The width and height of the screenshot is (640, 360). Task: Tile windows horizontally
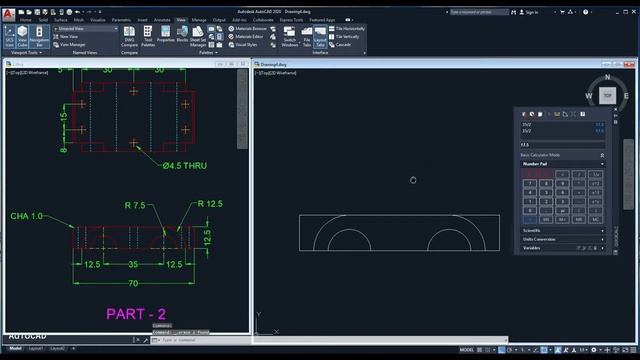click(x=347, y=29)
